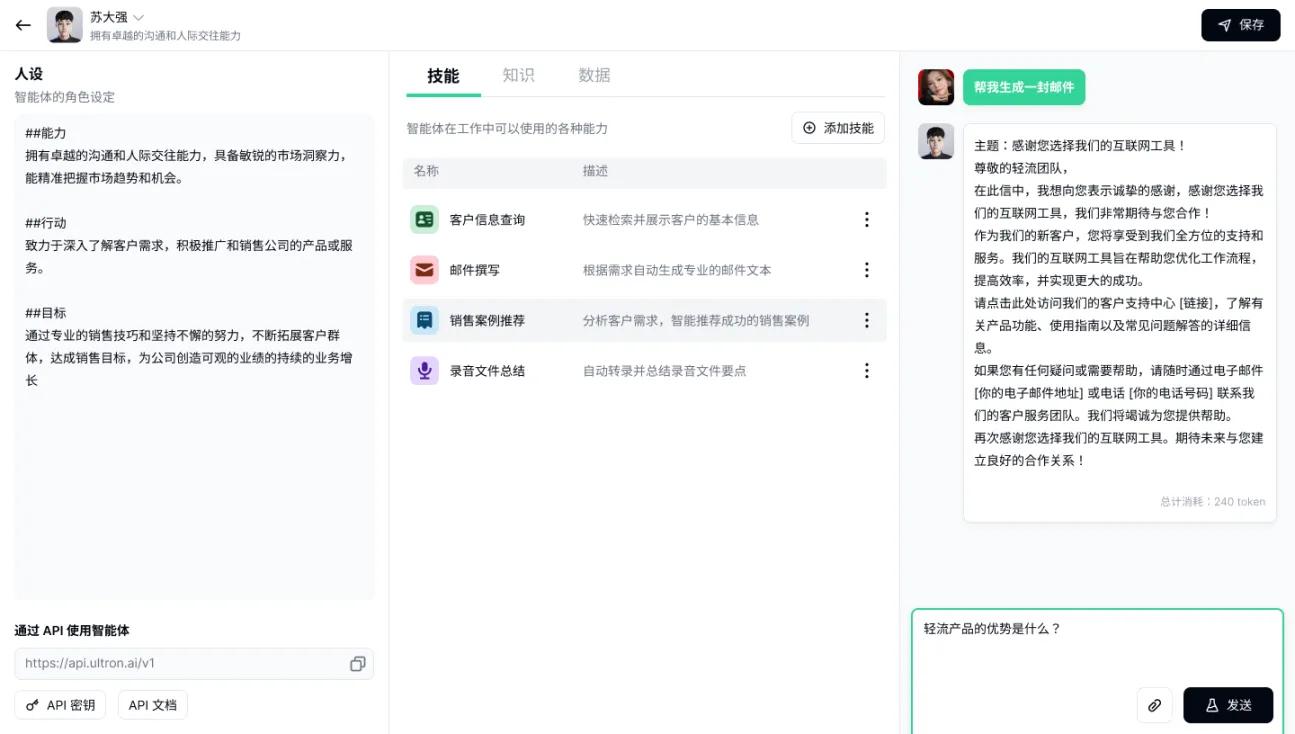The height and width of the screenshot is (734, 1295).
Task: Select the 录音文件总结 skill name
Action: (x=487, y=371)
